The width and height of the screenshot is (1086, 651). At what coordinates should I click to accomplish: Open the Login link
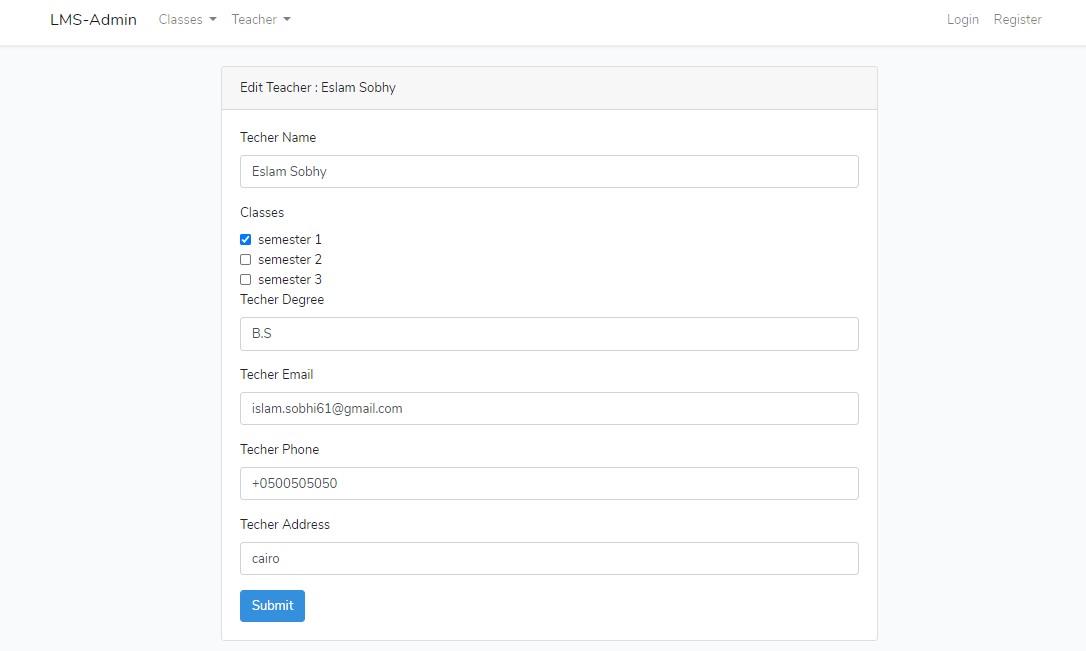pyautogui.click(x=962, y=19)
